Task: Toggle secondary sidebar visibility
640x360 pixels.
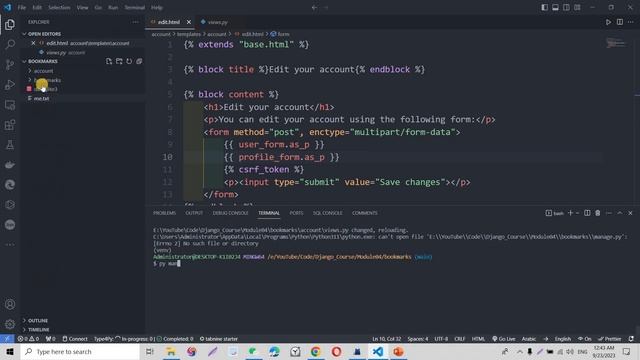Action: [x=566, y=7]
